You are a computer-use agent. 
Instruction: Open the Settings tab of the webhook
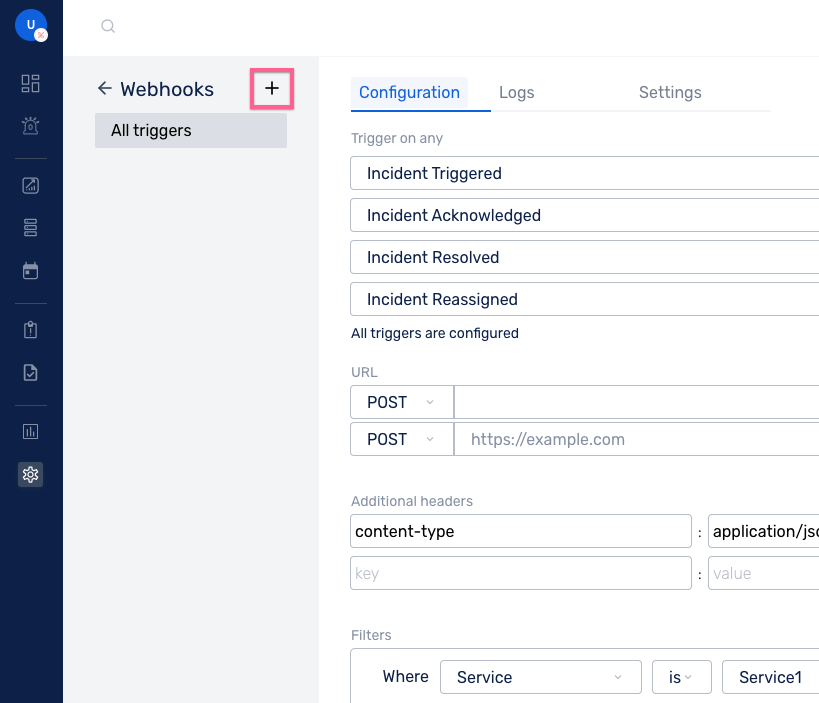pos(670,92)
